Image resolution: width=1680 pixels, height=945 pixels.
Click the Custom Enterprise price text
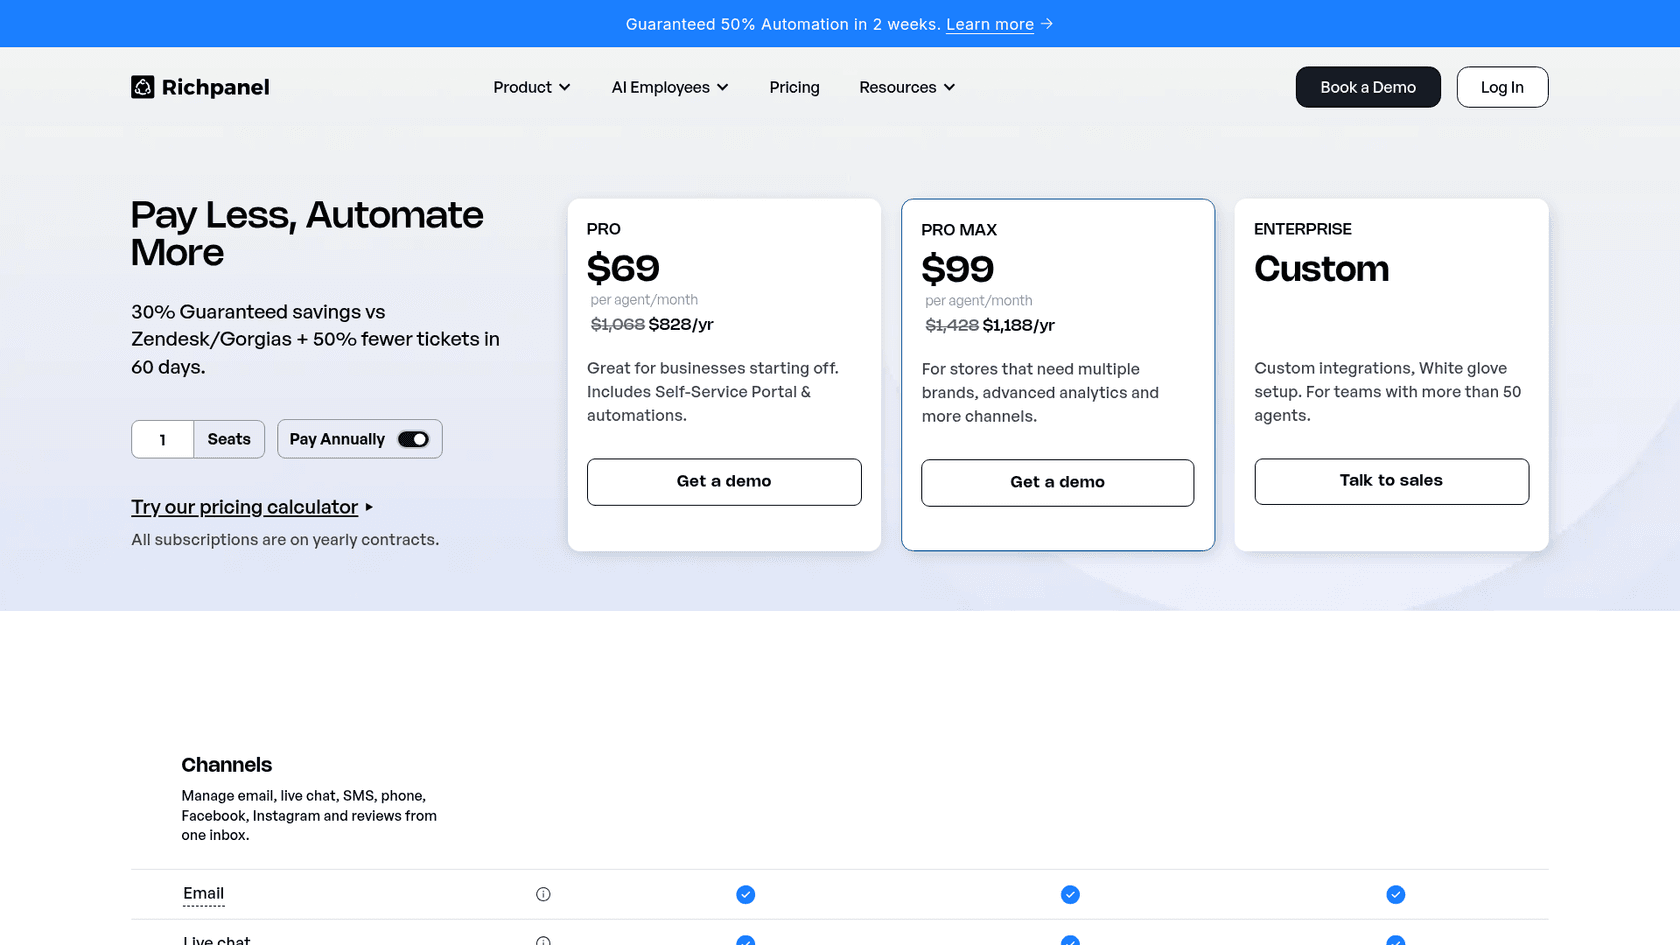tap(1321, 269)
